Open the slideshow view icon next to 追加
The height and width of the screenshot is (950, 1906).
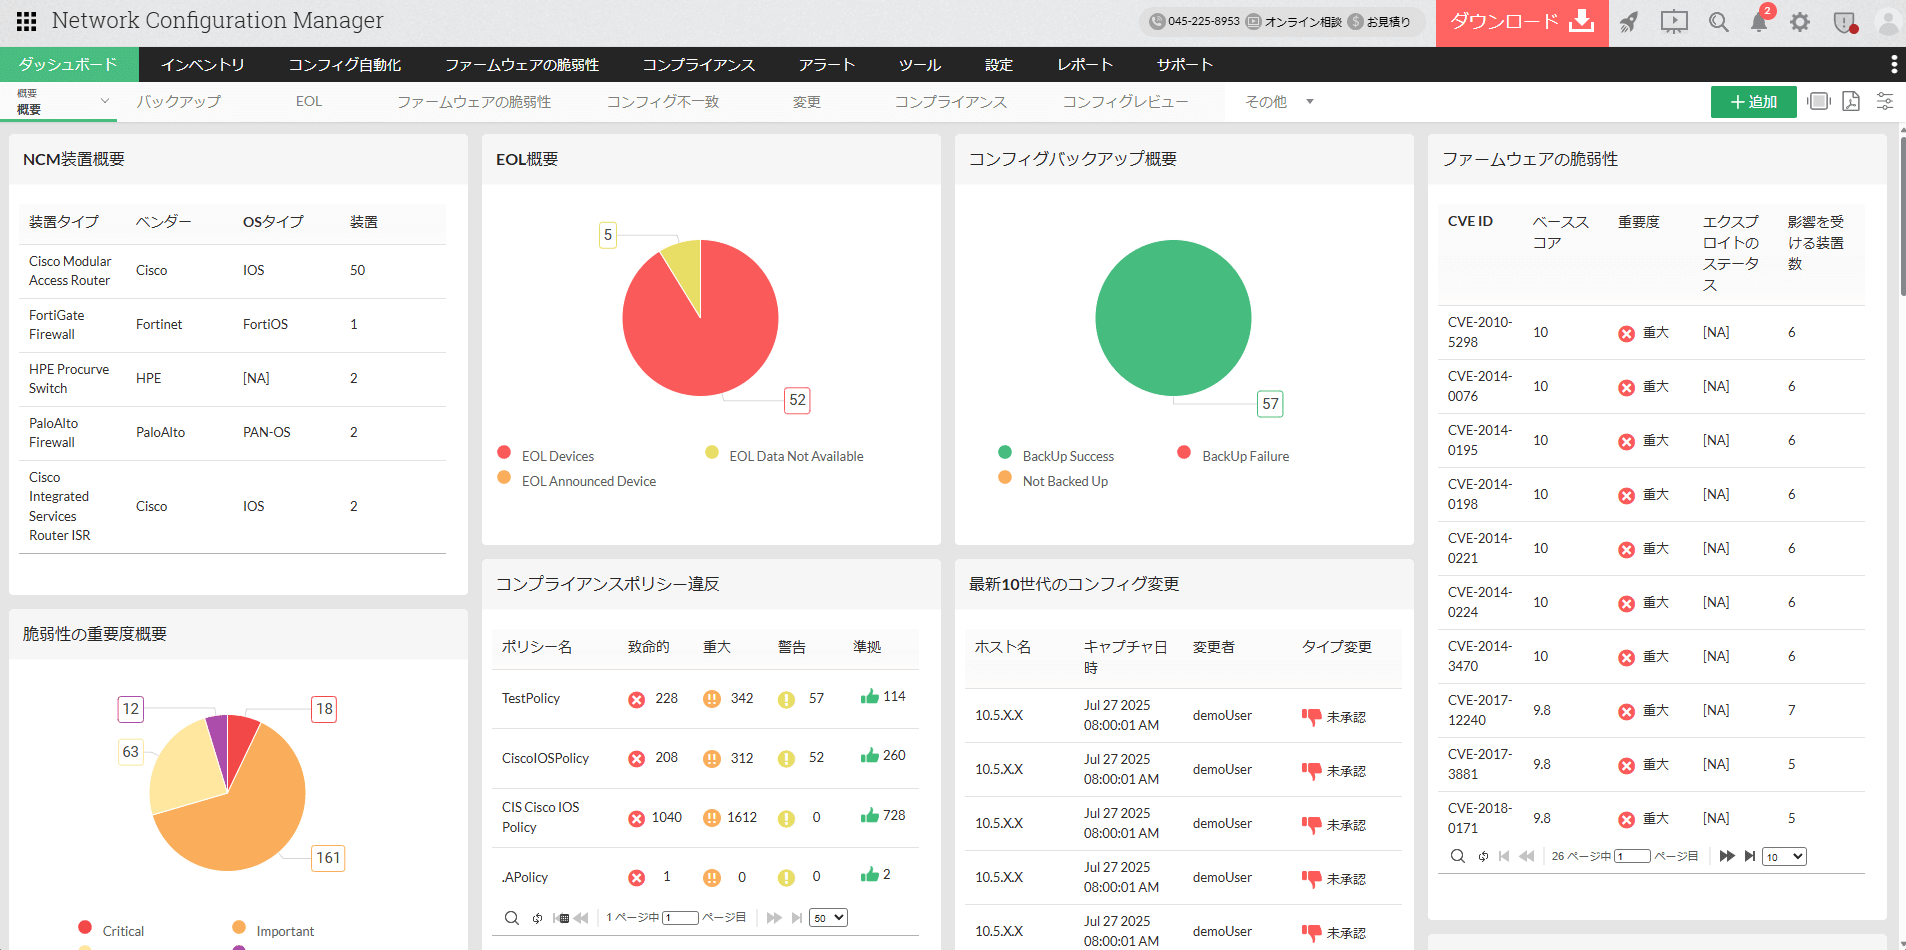(x=1818, y=101)
